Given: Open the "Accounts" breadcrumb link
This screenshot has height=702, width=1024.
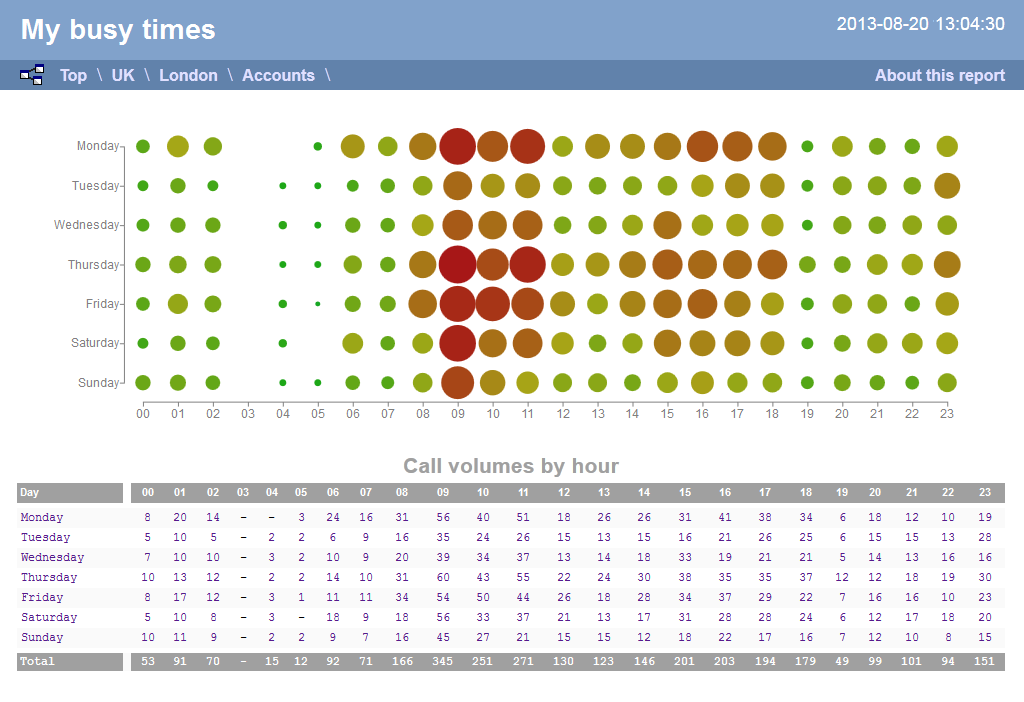Looking at the screenshot, I should [278, 75].
